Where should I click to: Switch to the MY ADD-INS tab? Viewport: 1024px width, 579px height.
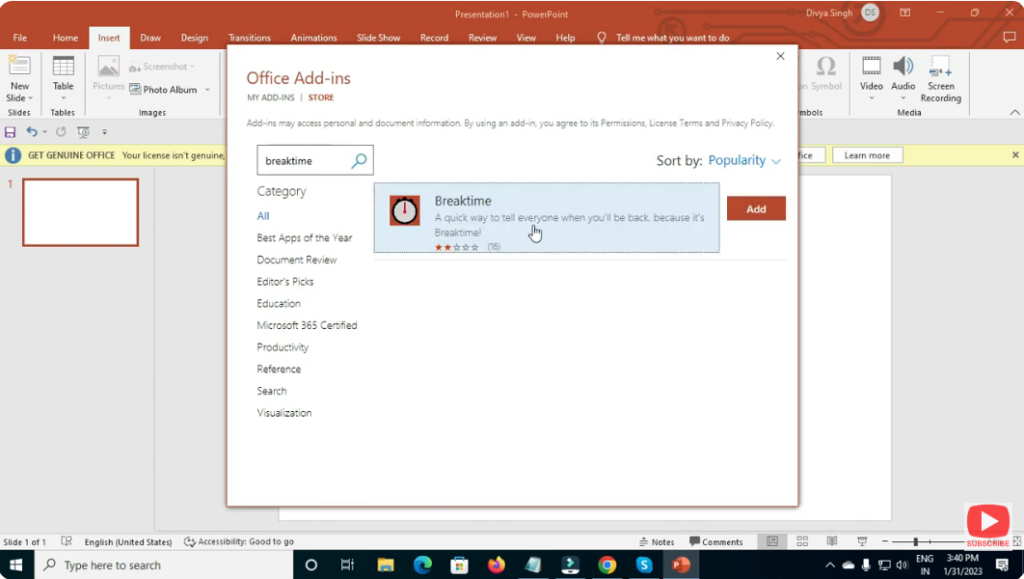click(x=271, y=98)
